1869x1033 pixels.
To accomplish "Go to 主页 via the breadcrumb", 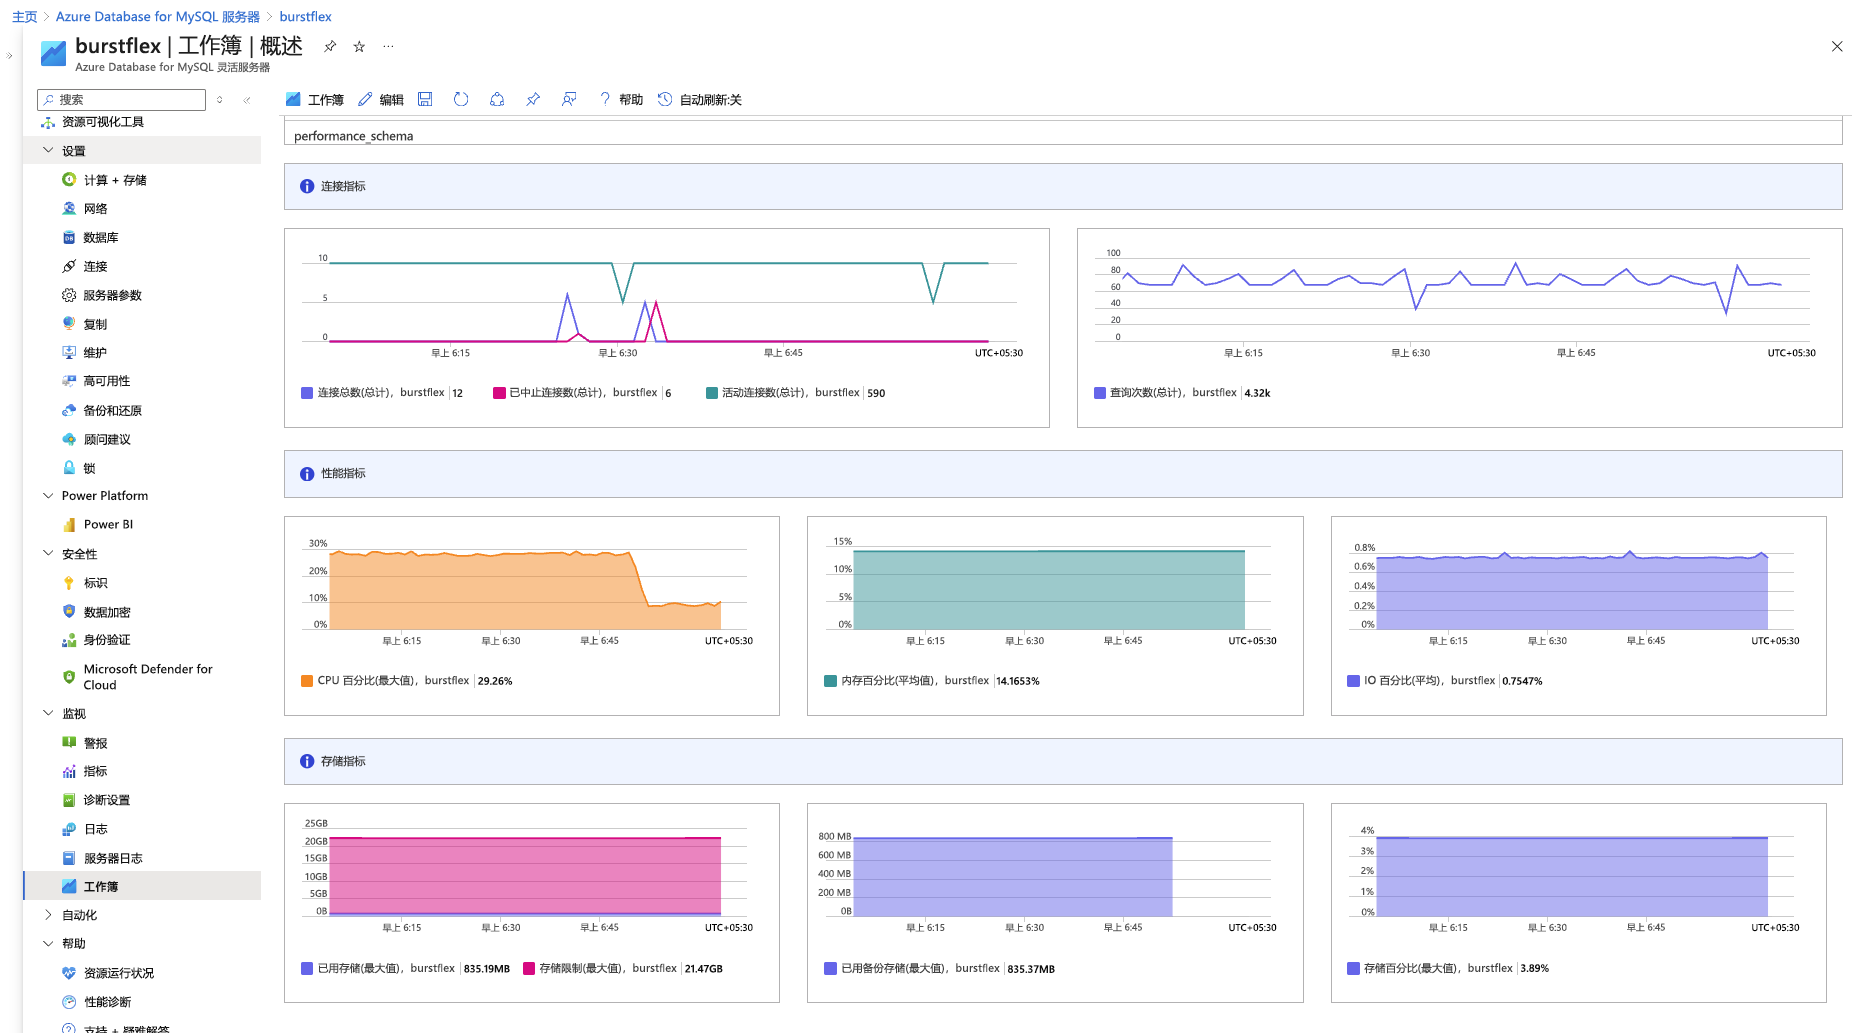I will click(x=24, y=17).
